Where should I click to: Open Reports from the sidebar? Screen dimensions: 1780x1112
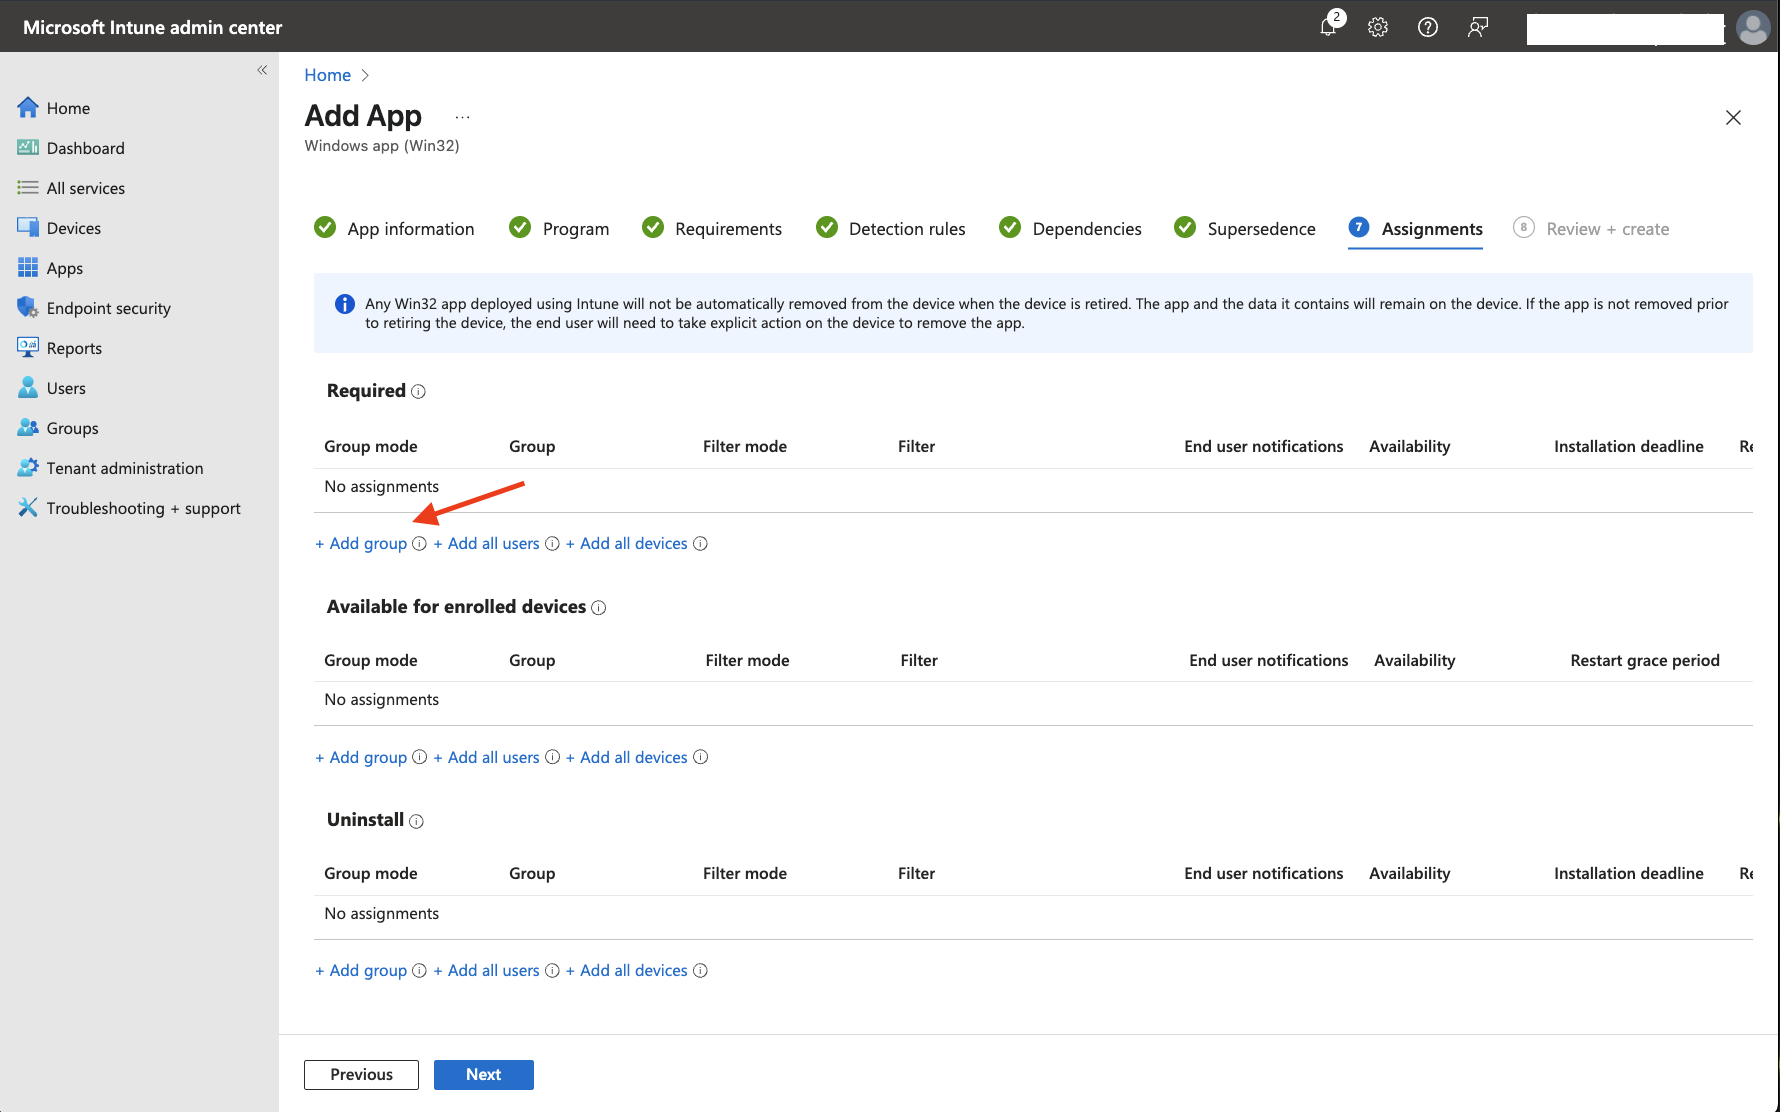(x=74, y=347)
